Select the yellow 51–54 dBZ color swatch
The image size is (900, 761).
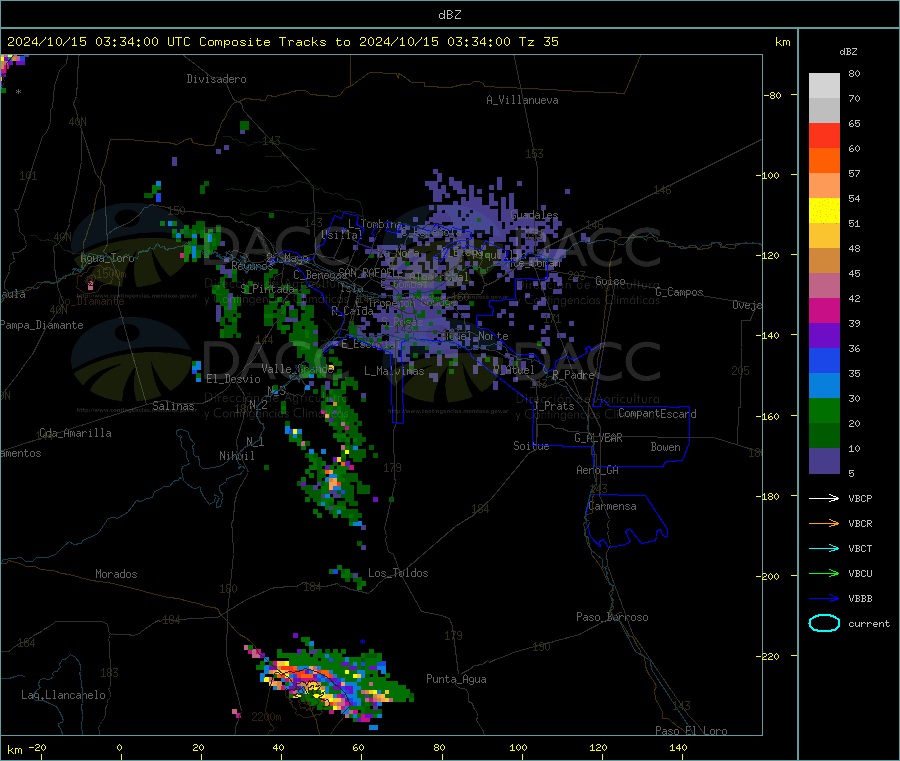(x=824, y=211)
